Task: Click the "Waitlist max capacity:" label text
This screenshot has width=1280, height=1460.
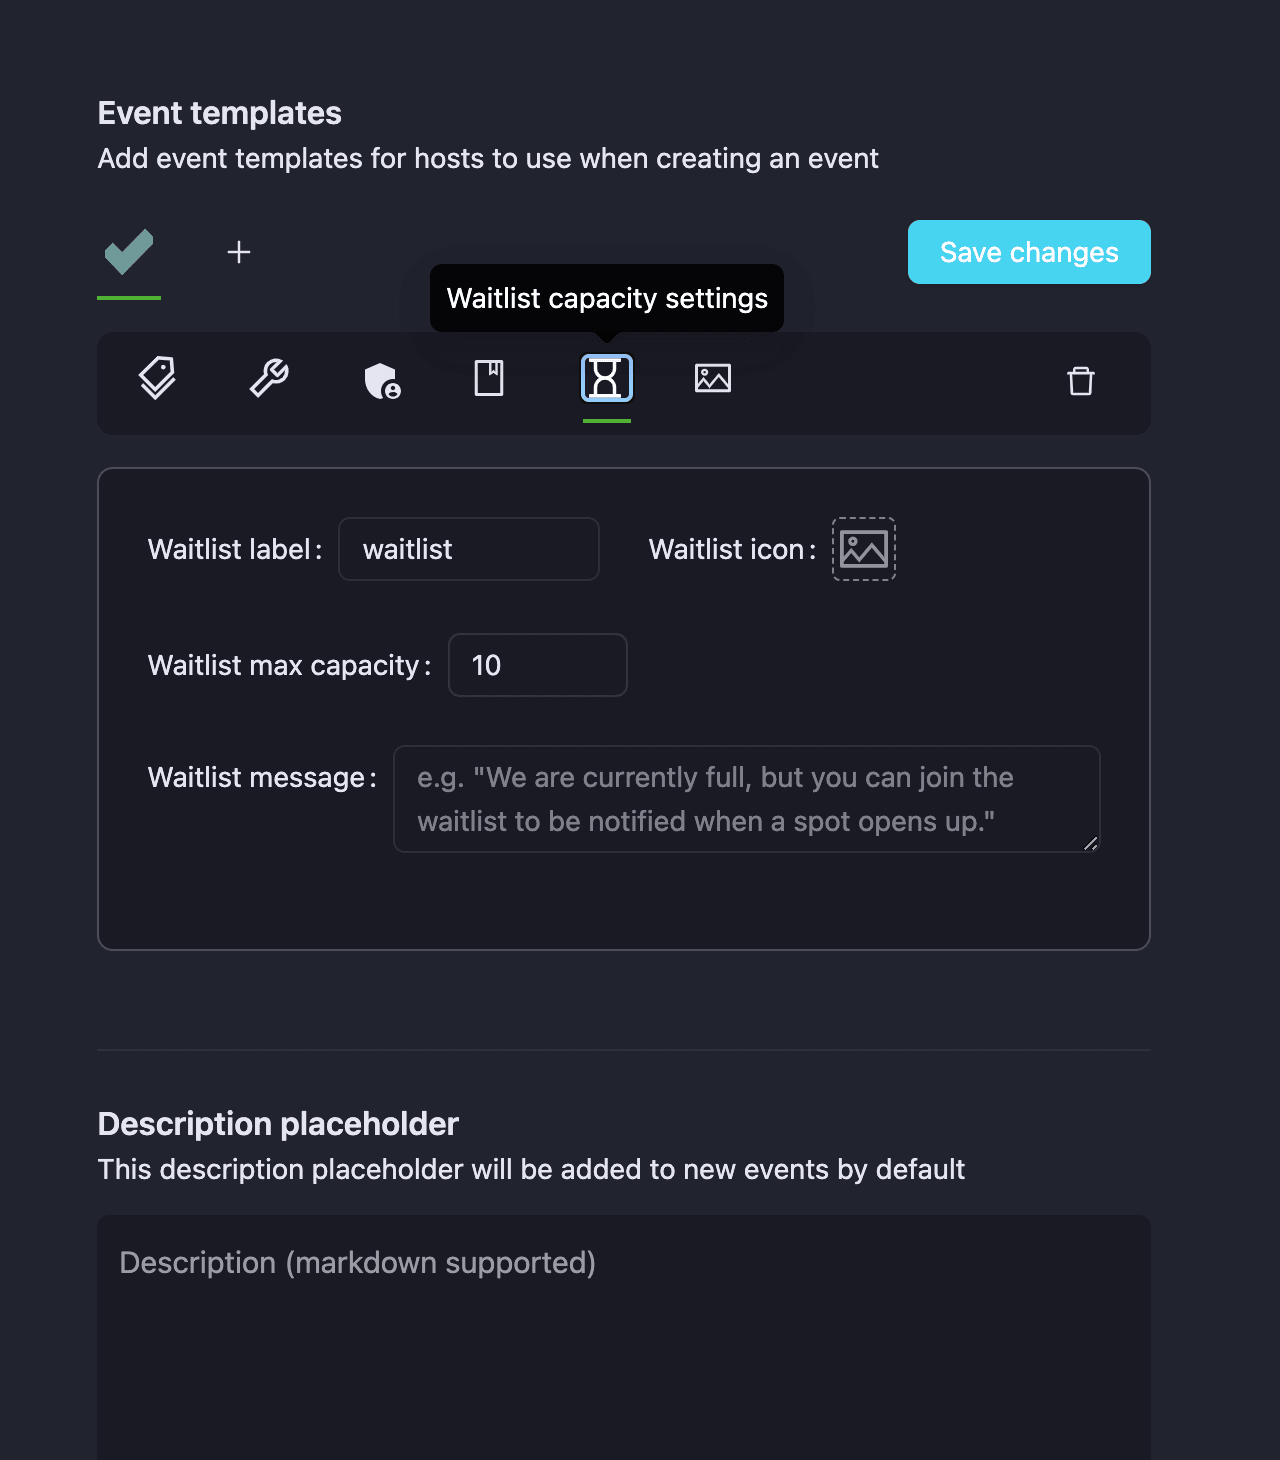Action: point(289,665)
